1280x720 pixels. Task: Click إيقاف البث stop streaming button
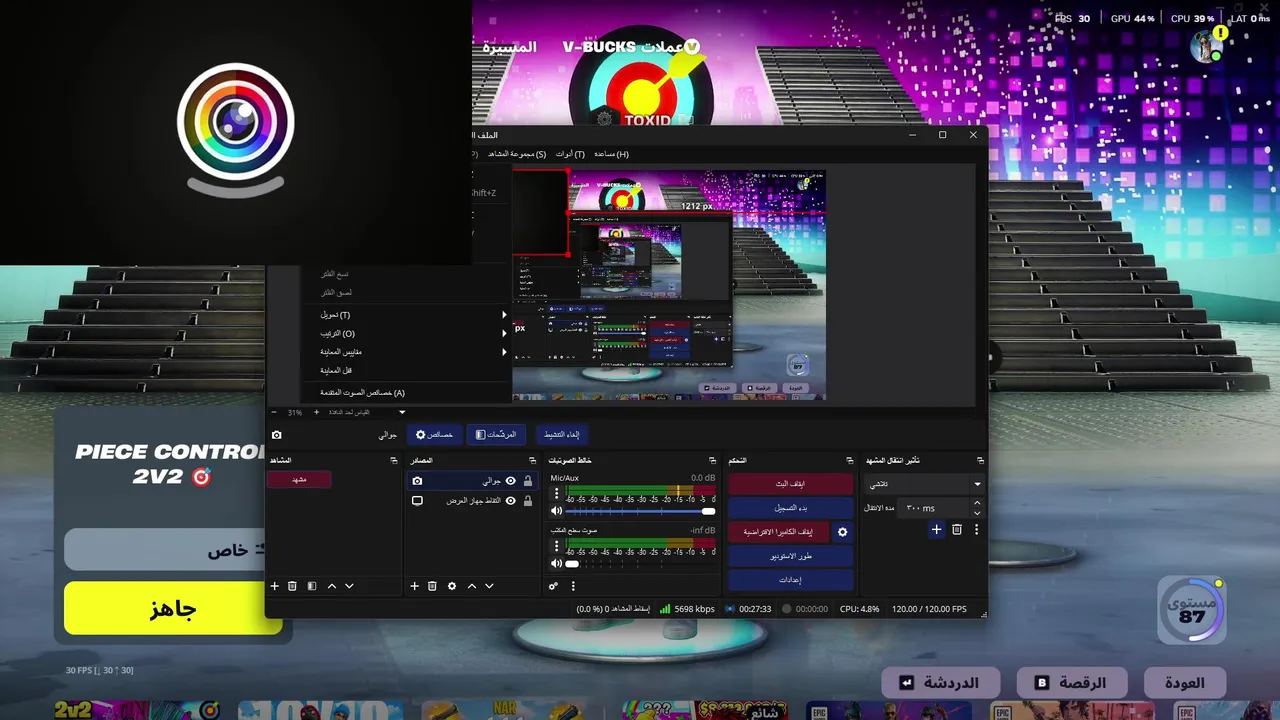pos(790,483)
